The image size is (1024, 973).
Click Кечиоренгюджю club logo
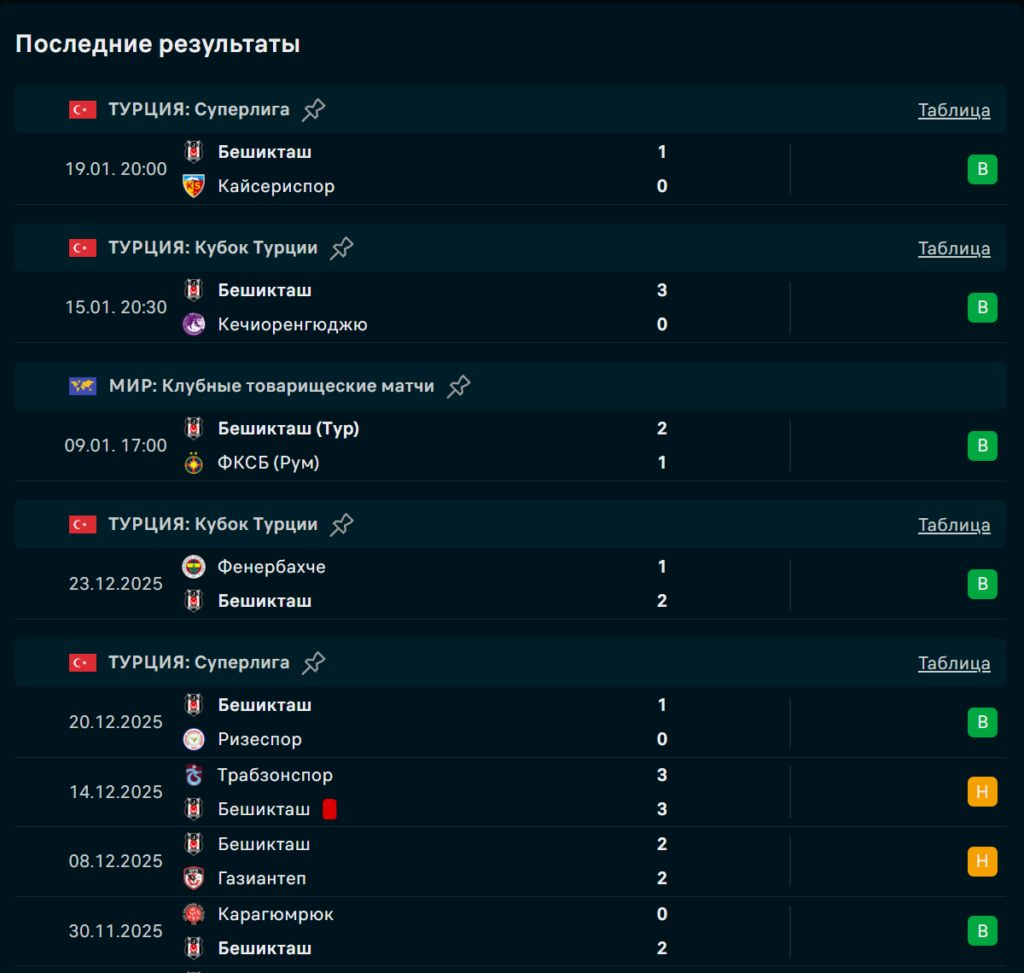point(194,324)
